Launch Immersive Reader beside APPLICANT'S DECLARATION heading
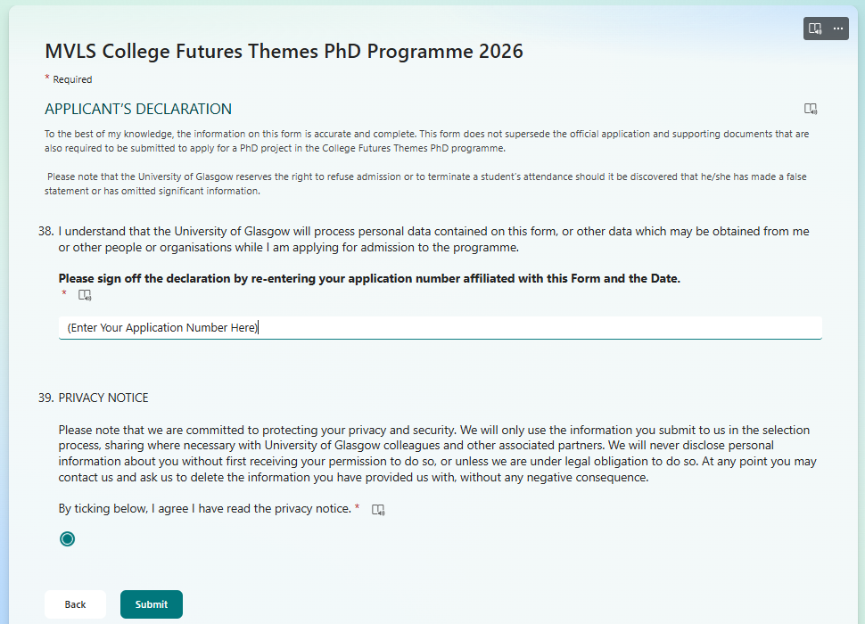865x624 pixels. pos(811,109)
